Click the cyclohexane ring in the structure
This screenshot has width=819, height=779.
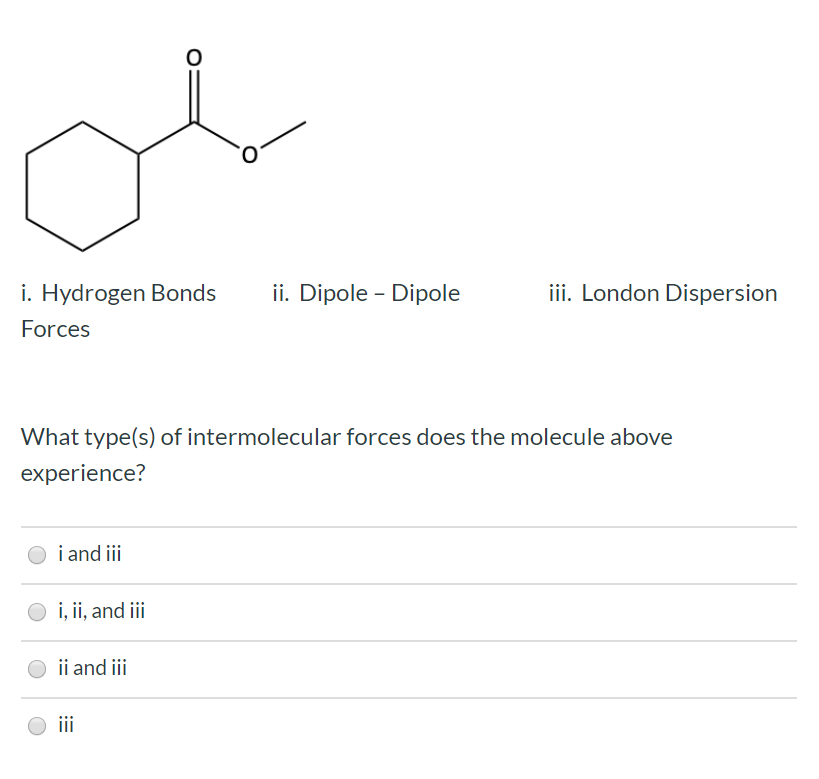[80, 185]
